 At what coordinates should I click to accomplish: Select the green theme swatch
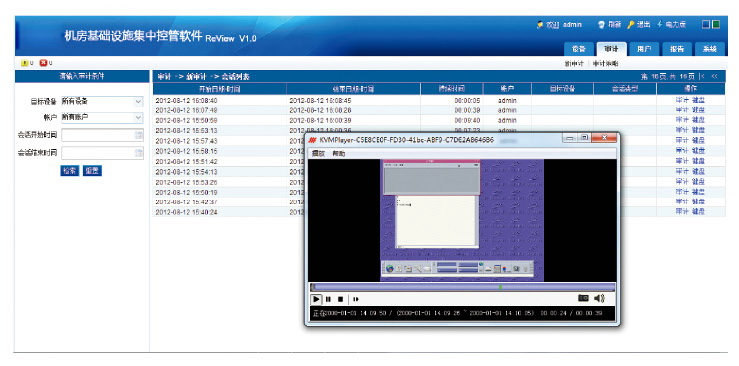716,24
